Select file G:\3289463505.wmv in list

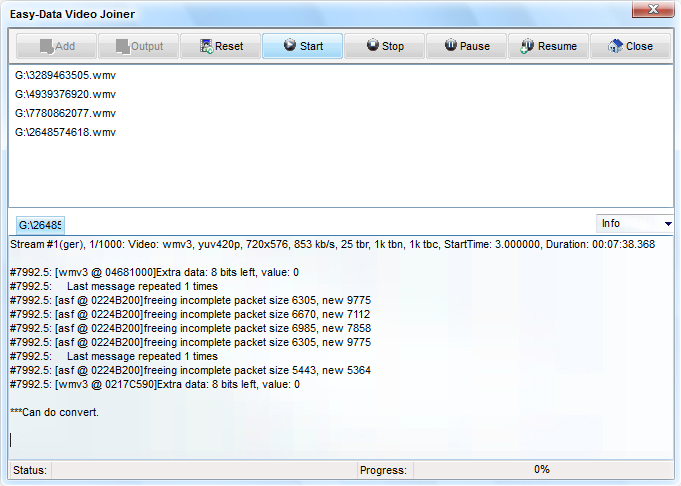point(66,76)
